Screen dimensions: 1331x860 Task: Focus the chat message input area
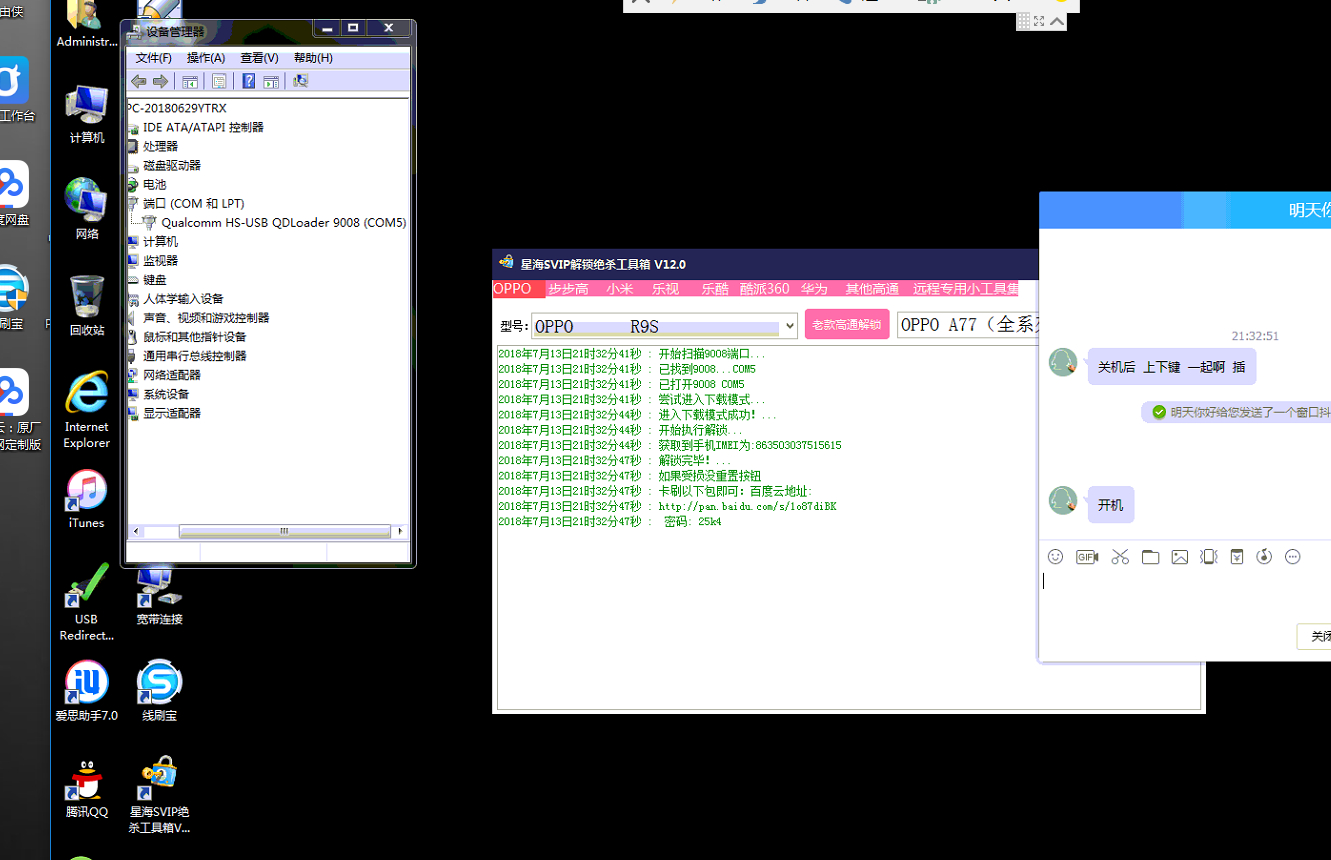click(x=1185, y=595)
